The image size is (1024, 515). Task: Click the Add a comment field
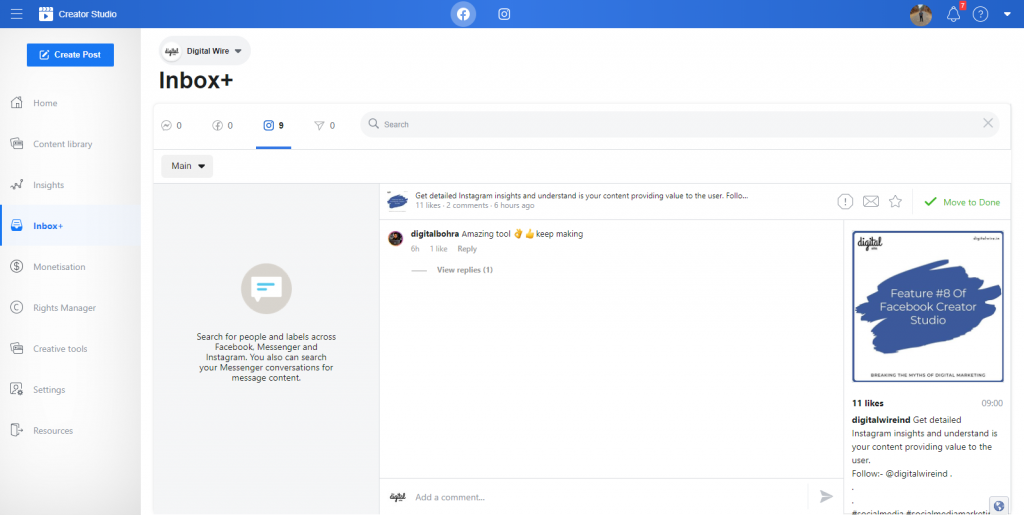pos(600,497)
